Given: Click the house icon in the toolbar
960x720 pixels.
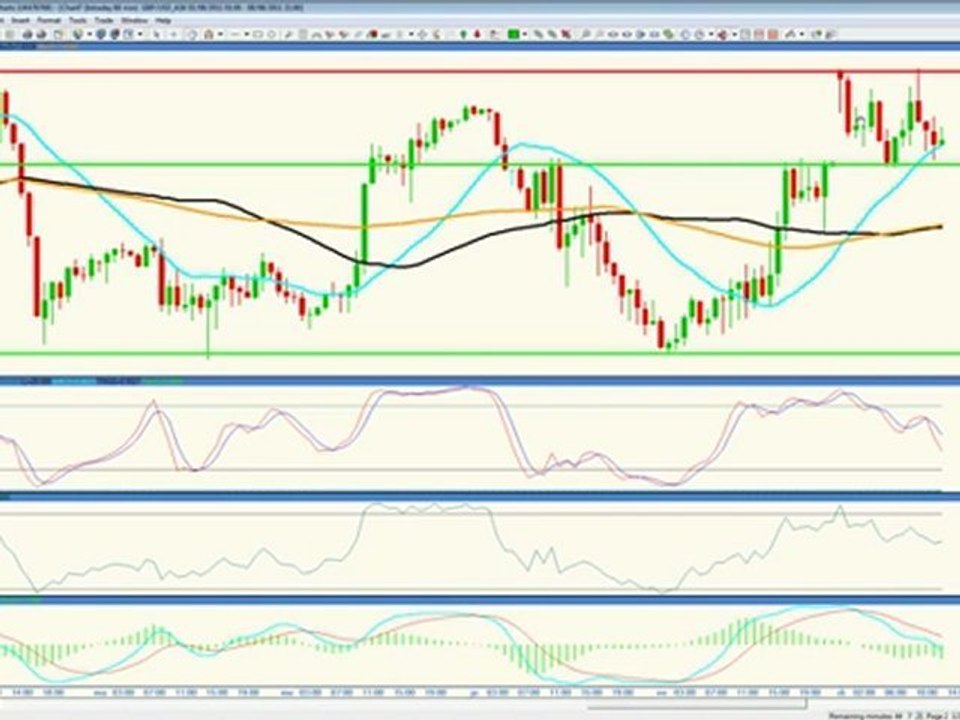Looking at the screenshot, I should point(209,34).
